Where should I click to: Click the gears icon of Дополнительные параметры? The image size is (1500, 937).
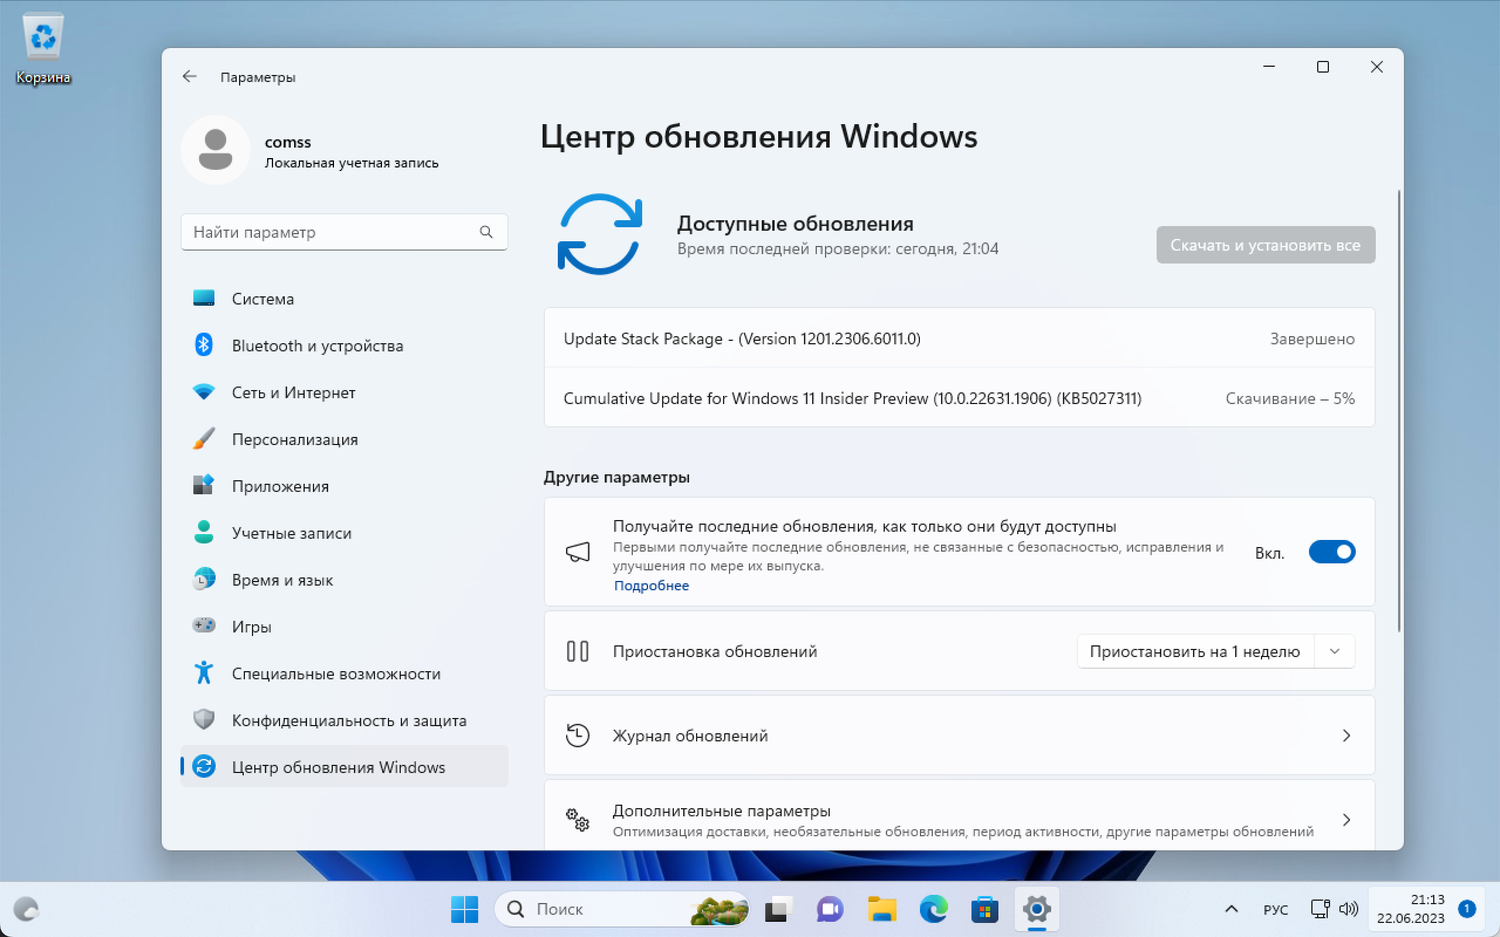[578, 820]
